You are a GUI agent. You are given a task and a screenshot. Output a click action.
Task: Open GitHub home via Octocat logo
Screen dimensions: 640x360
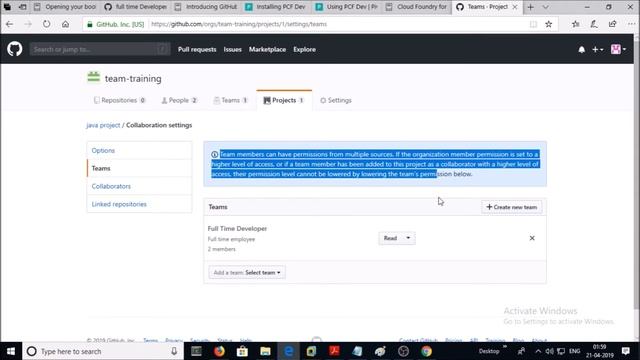15,49
